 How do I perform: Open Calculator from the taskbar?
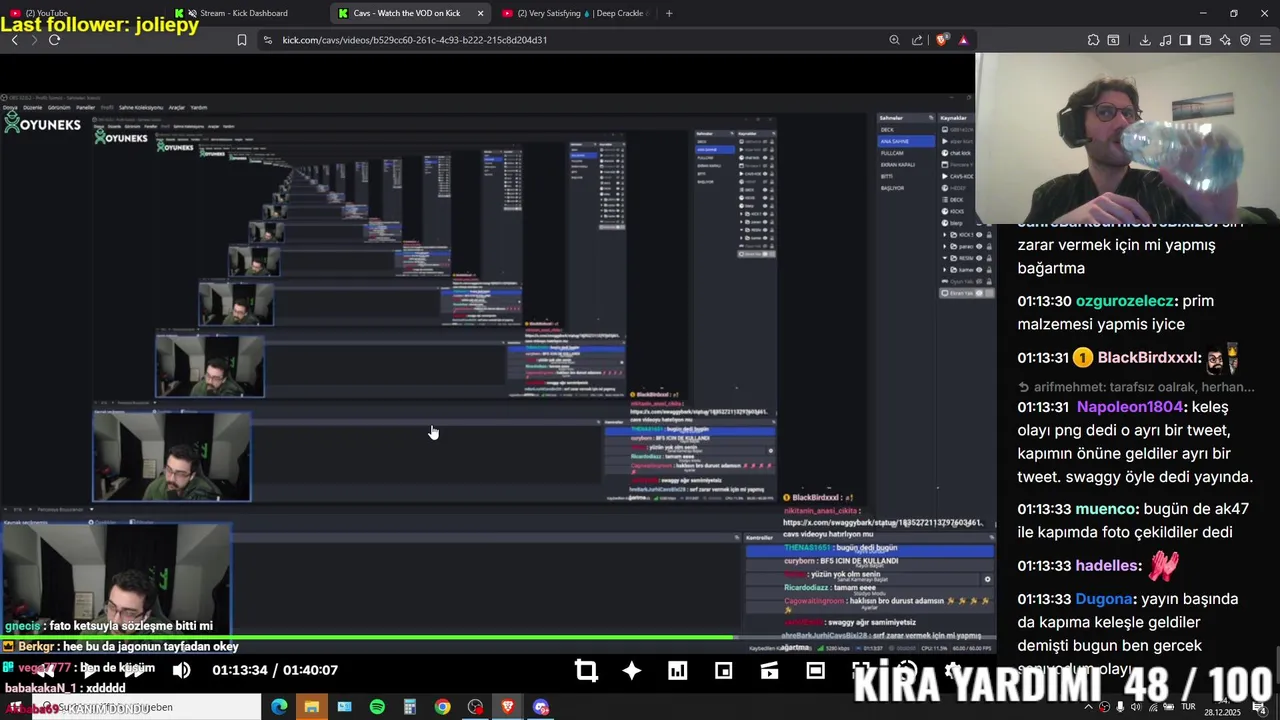pyautogui.click(x=410, y=707)
